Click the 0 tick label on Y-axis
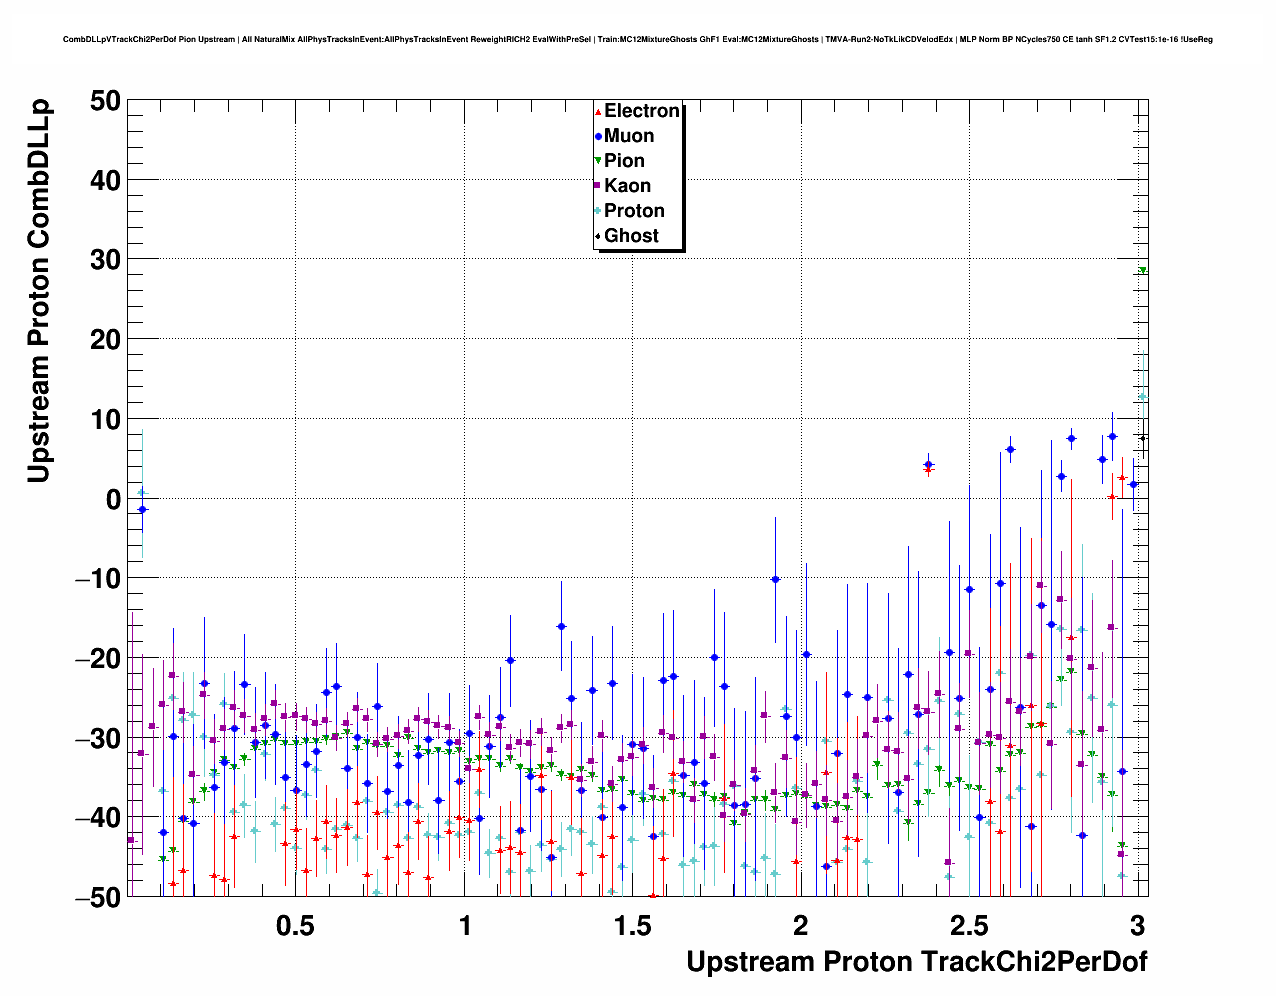The height and width of the screenshot is (996, 1276). click(112, 499)
